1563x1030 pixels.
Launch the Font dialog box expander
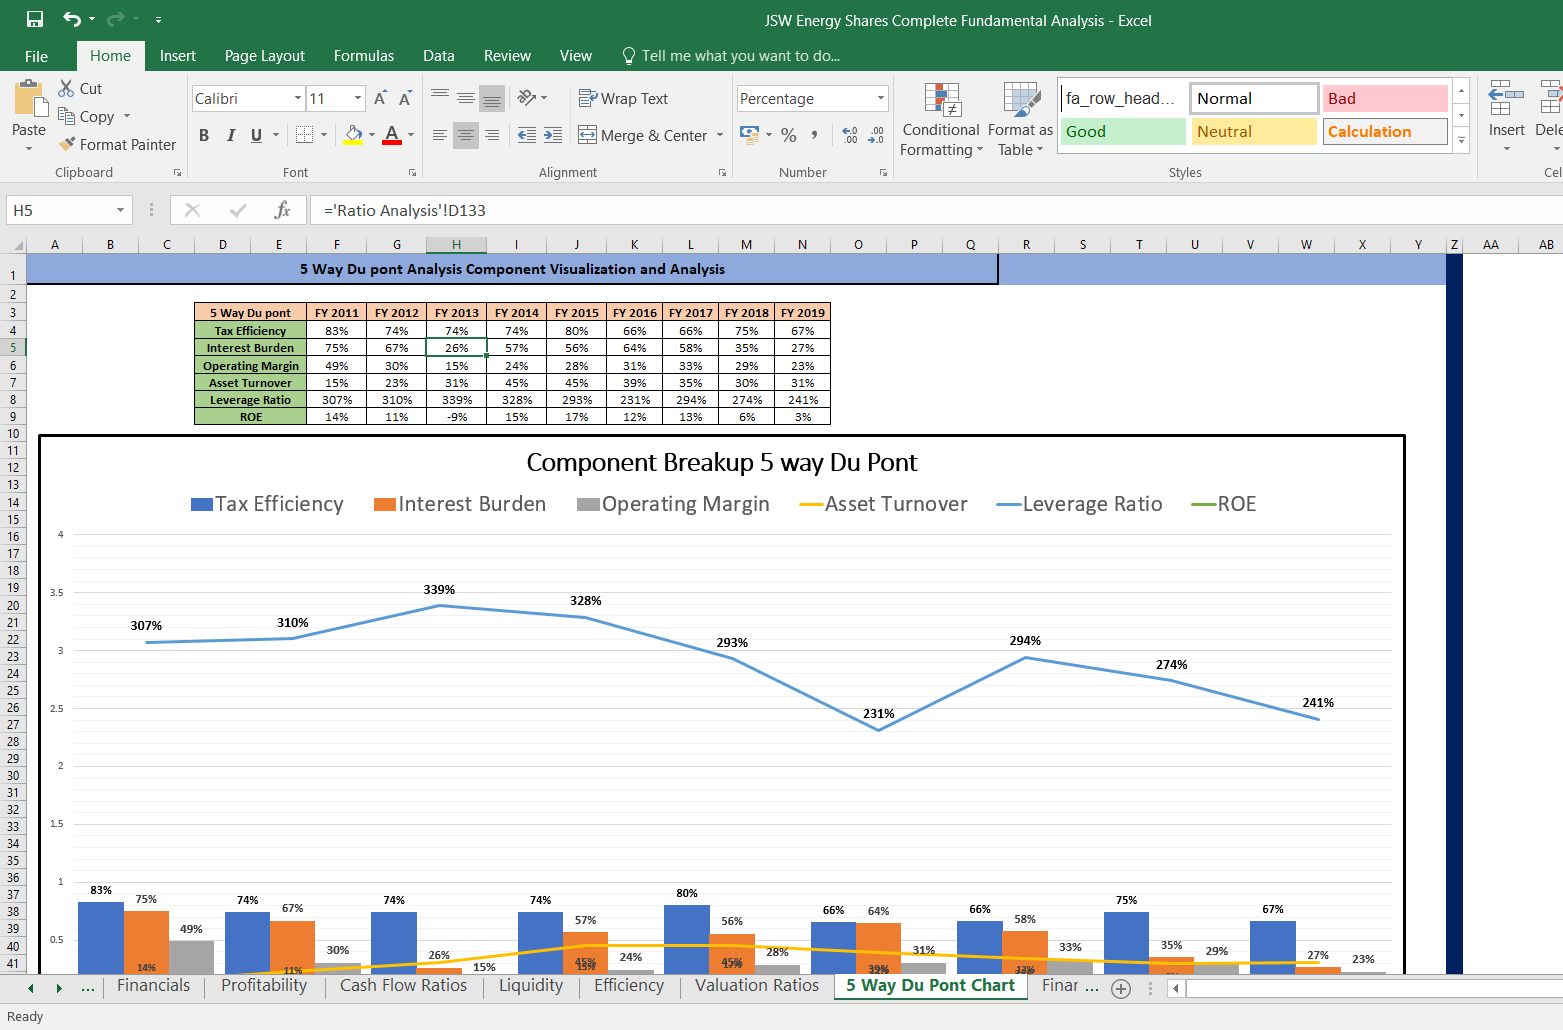click(x=412, y=173)
